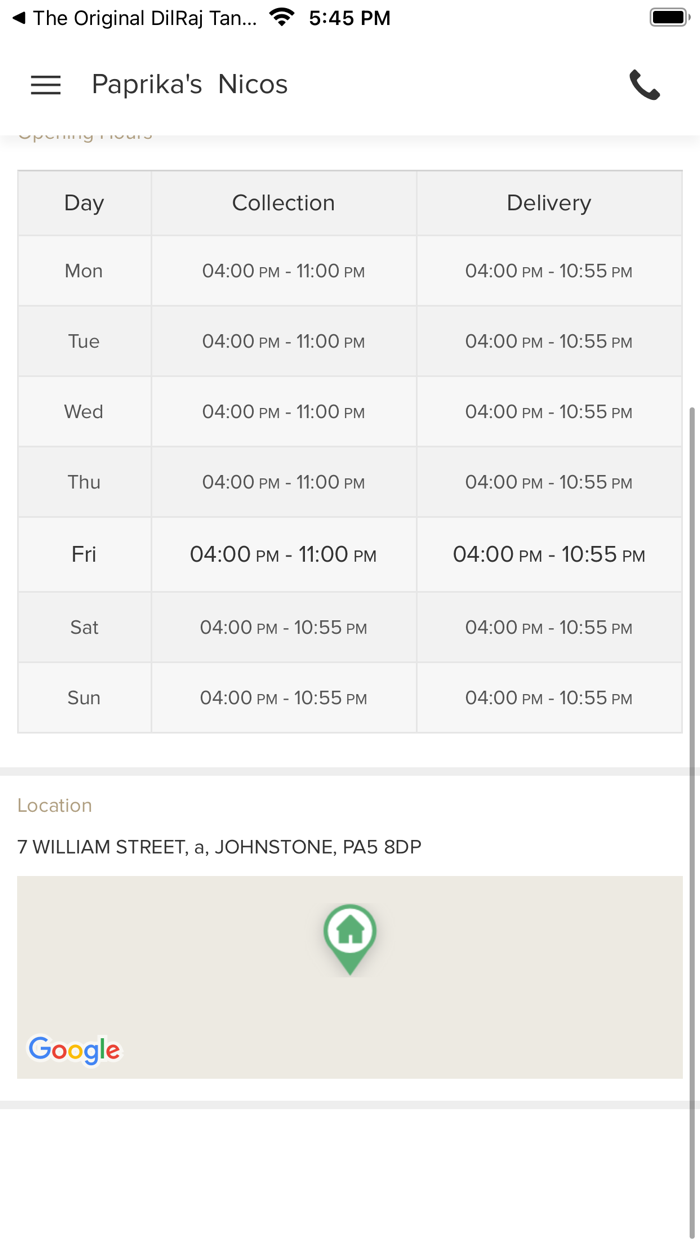This screenshot has width=700, height=1244.
Task: Tap Wednesday's delivery hours cell
Action: coord(549,412)
